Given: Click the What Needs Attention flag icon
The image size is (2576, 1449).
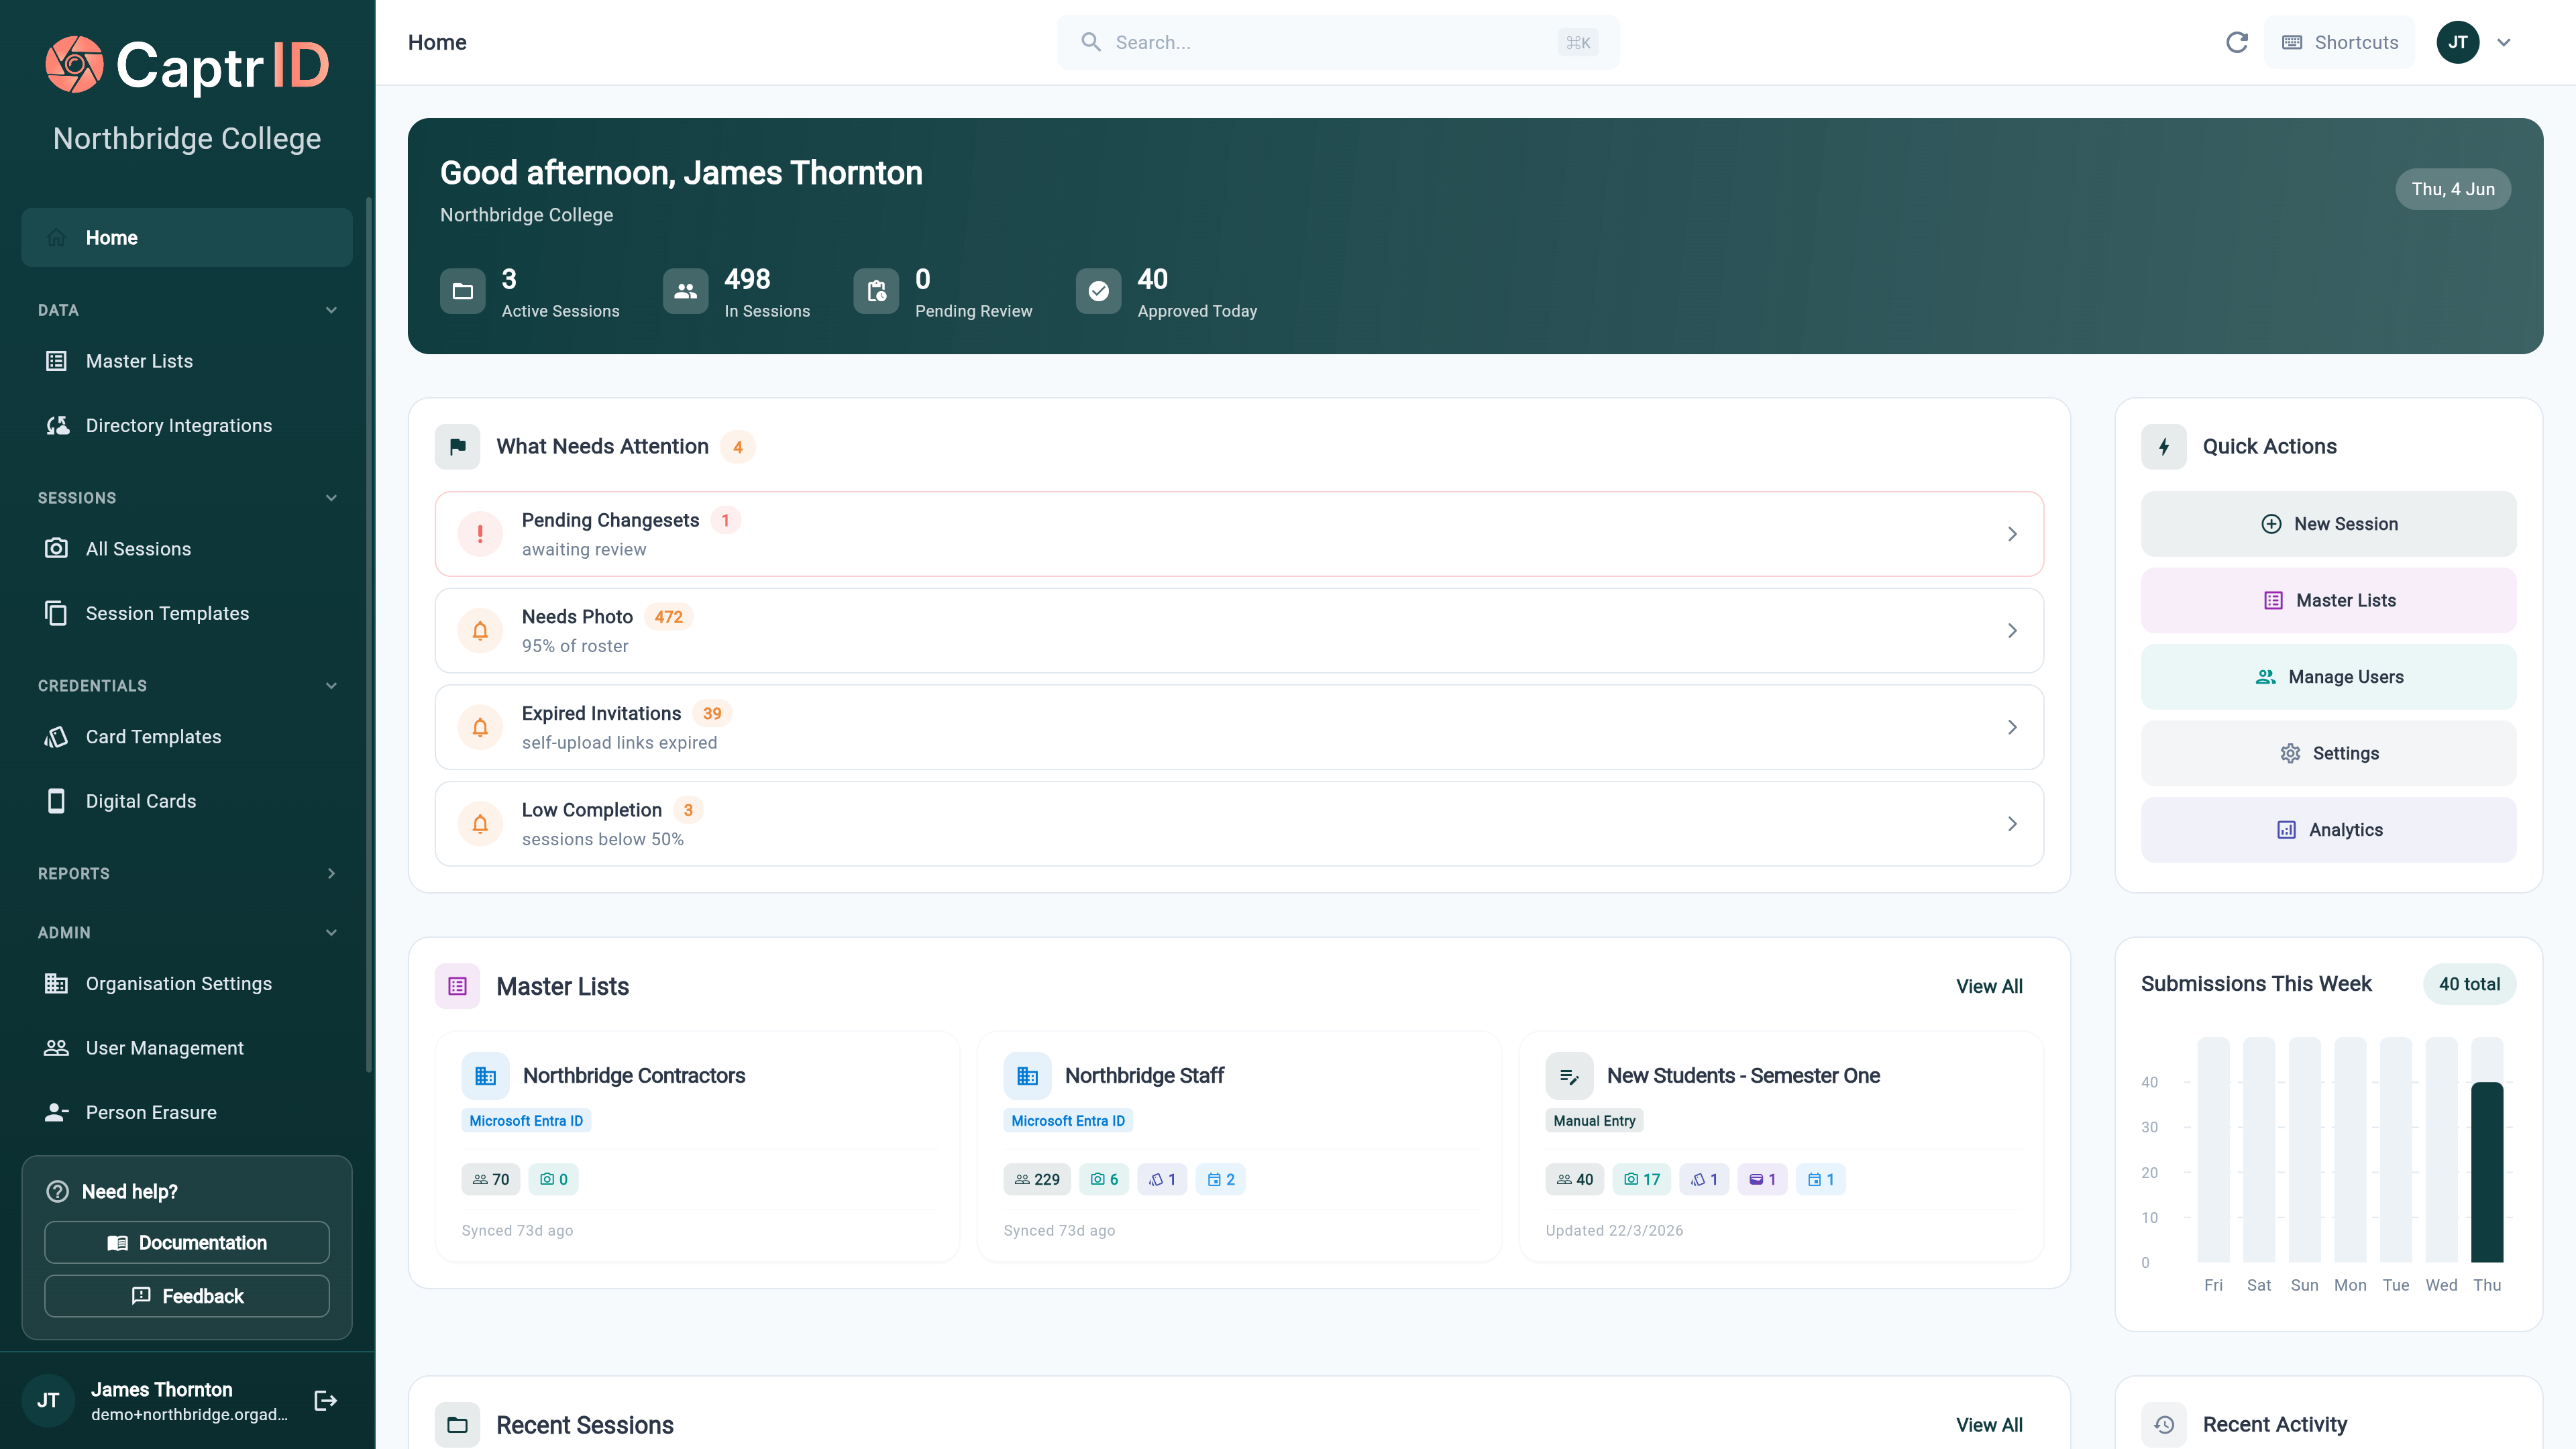Looking at the screenshot, I should pos(457,446).
